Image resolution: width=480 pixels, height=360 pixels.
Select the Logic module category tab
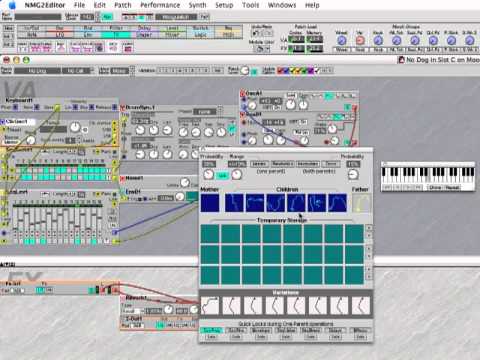click(x=200, y=35)
